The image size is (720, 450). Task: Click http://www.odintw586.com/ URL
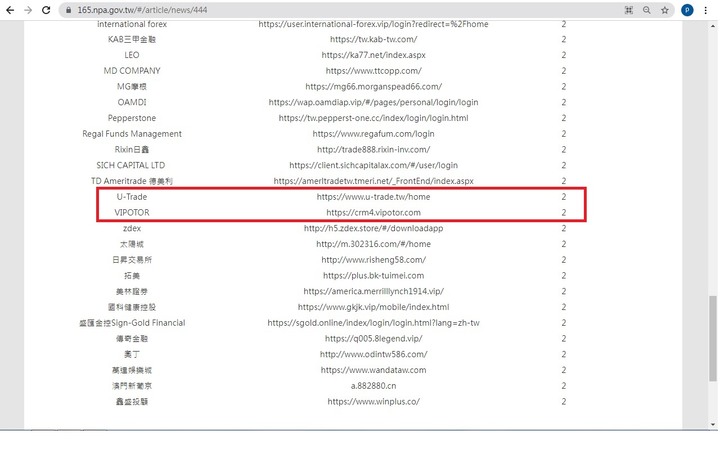pyautogui.click(x=373, y=354)
